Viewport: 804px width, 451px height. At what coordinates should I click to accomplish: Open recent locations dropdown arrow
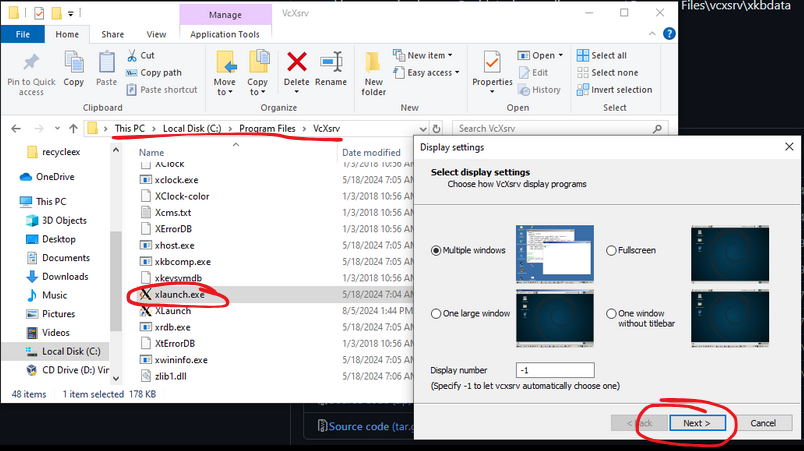click(57, 129)
